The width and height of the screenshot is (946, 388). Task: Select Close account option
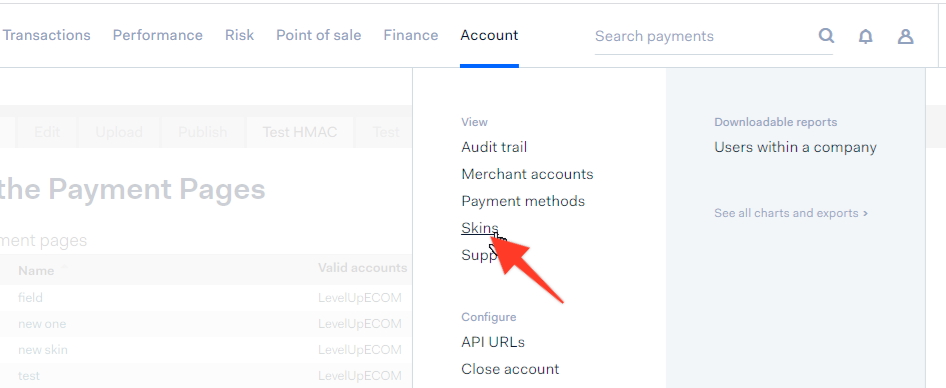[x=510, y=369]
